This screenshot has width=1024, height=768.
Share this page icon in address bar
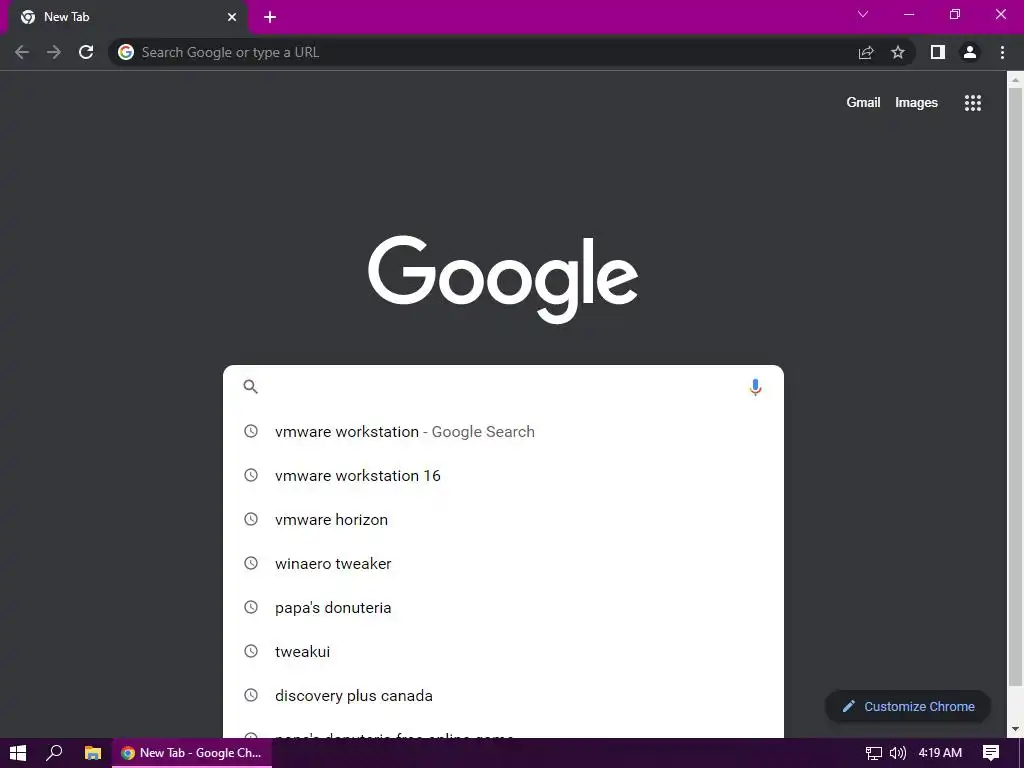click(866, 52)
